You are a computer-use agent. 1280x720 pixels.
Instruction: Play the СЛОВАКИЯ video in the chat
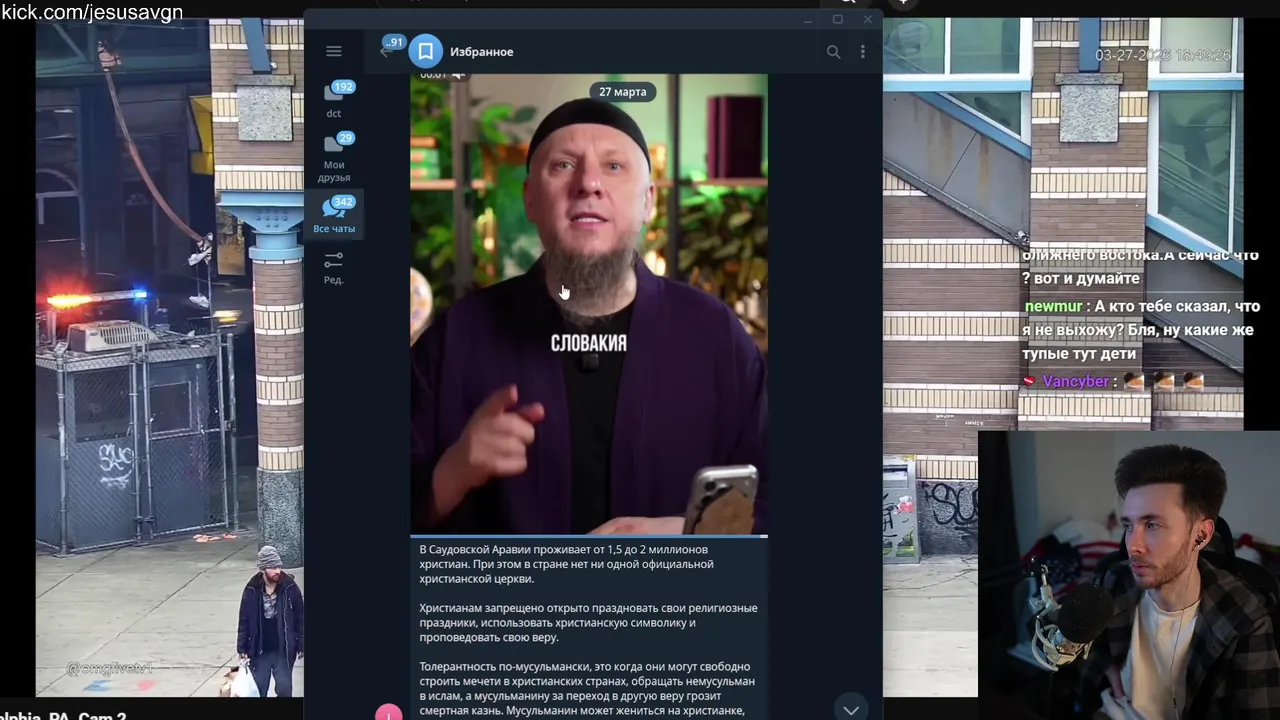coord(589,305)
